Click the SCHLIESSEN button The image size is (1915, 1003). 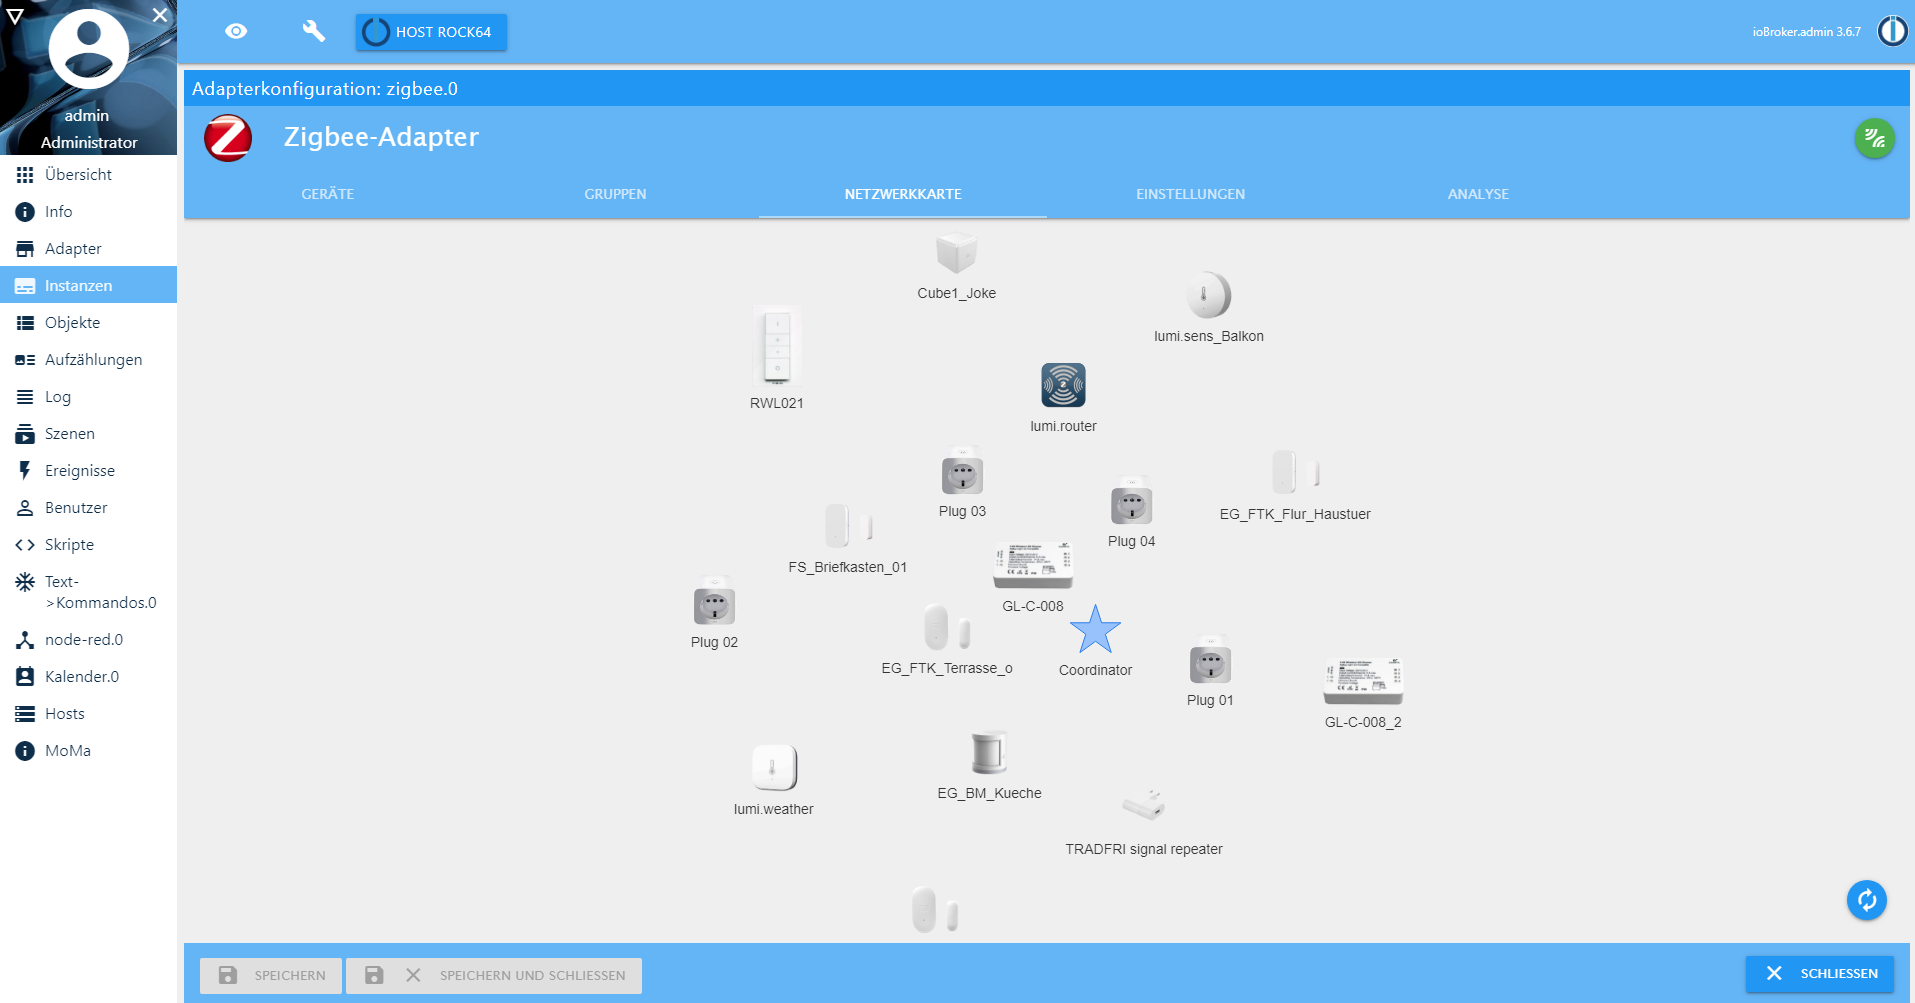(1820, 973)
